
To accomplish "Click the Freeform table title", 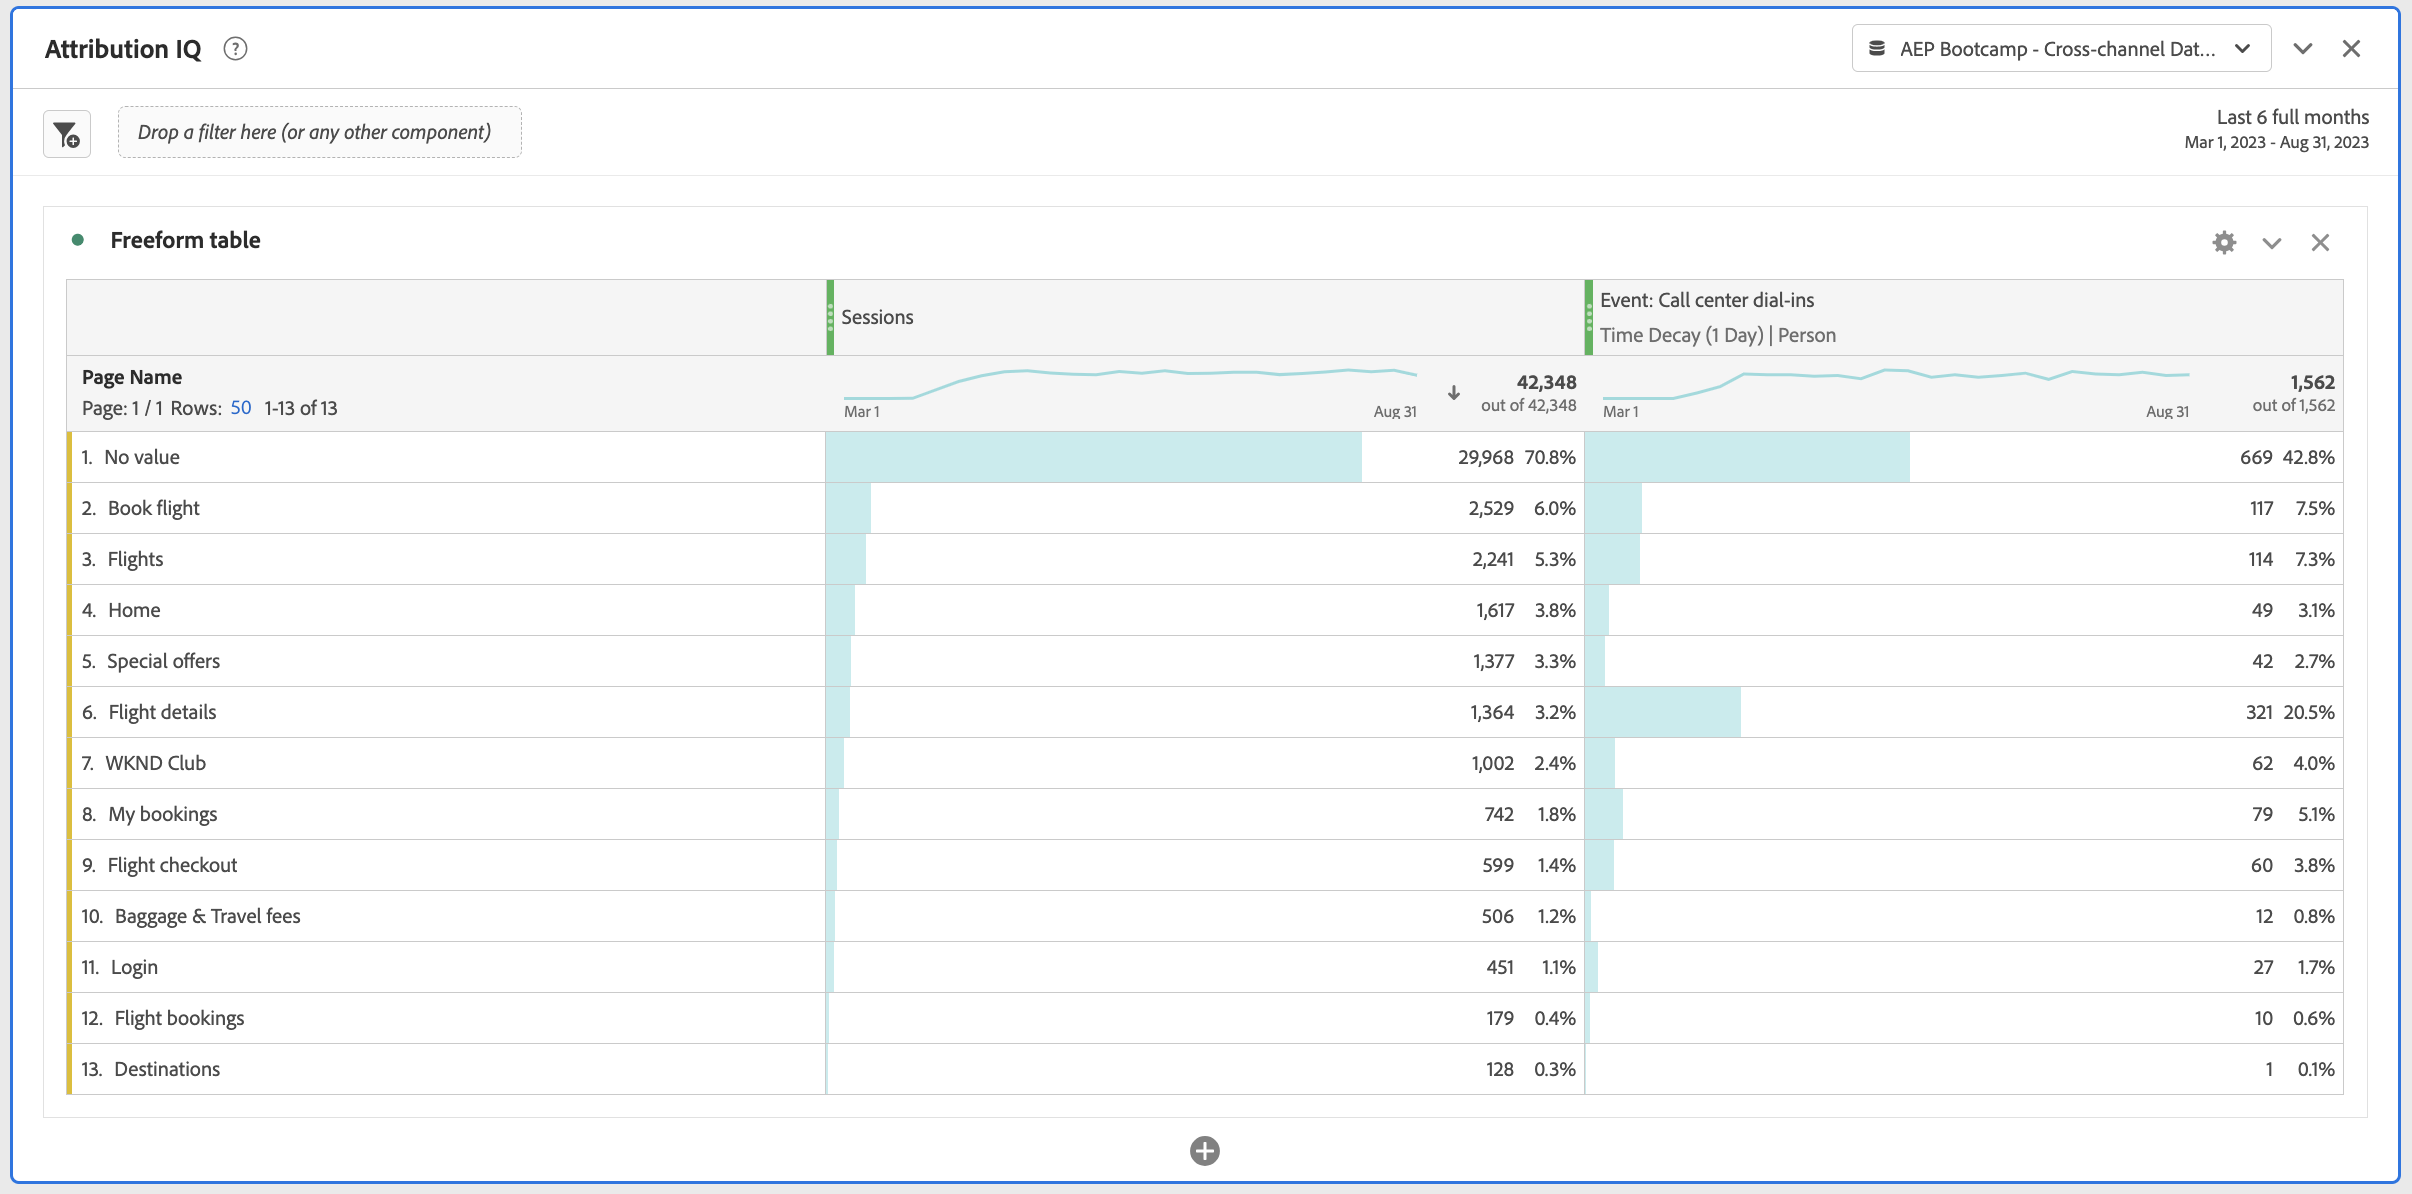I will [x=185, y=240].
